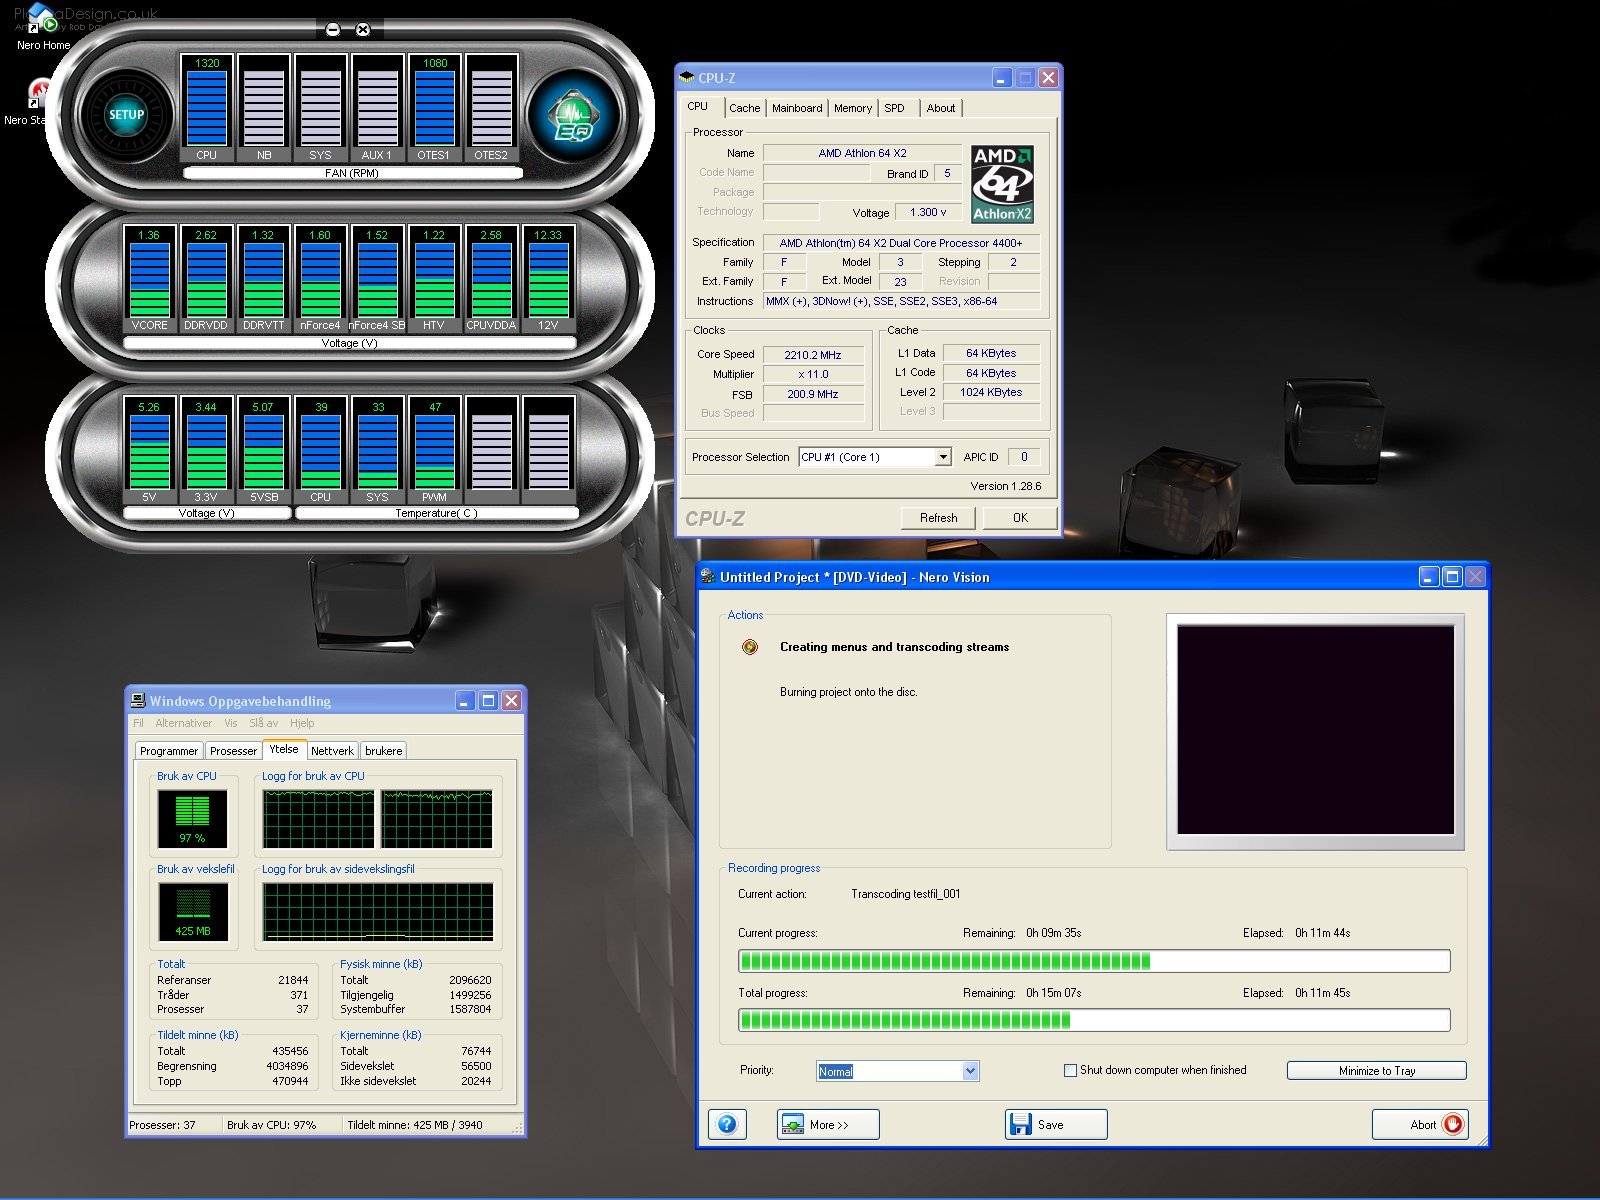Click minimize icon atop the hardware monitor widget
This screenshot has width=1600, height=1200.
[x=333, y=30]
